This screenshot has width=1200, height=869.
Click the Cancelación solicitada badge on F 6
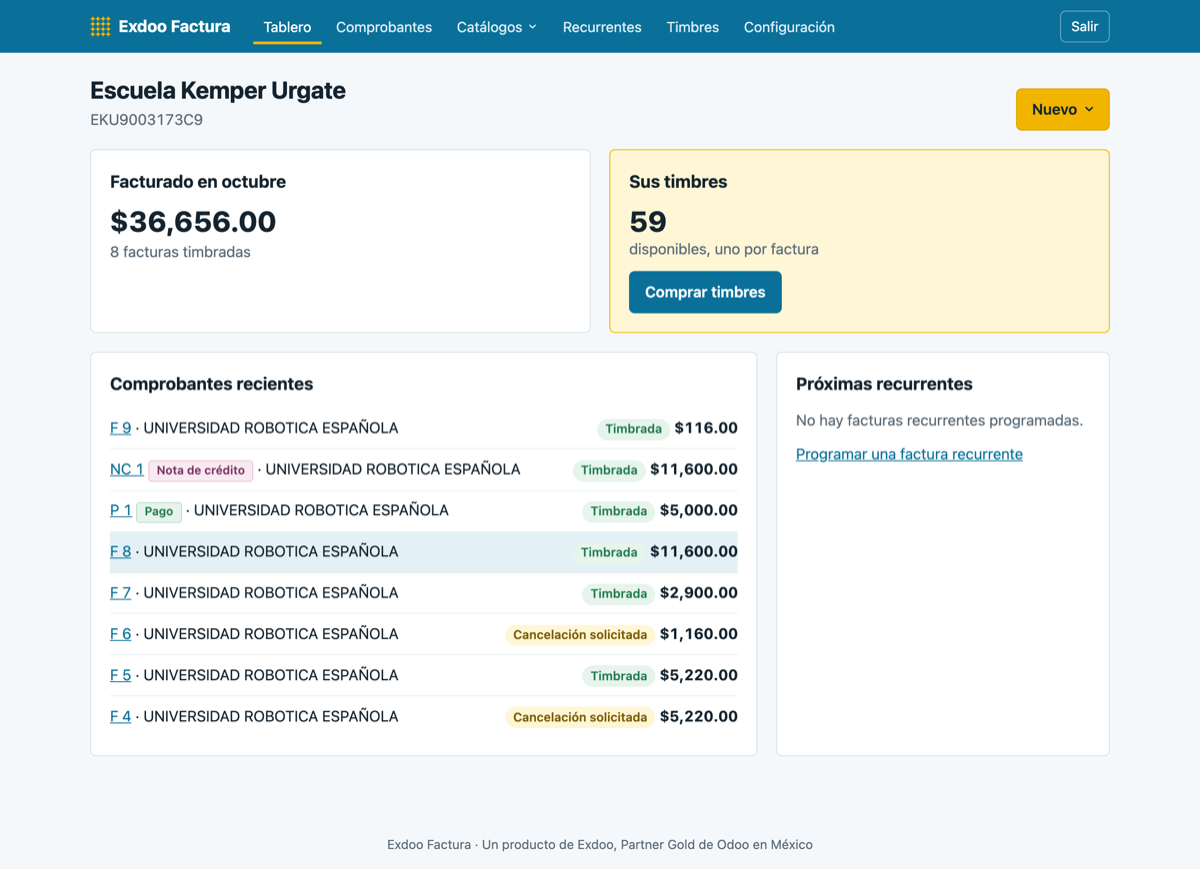580,635
